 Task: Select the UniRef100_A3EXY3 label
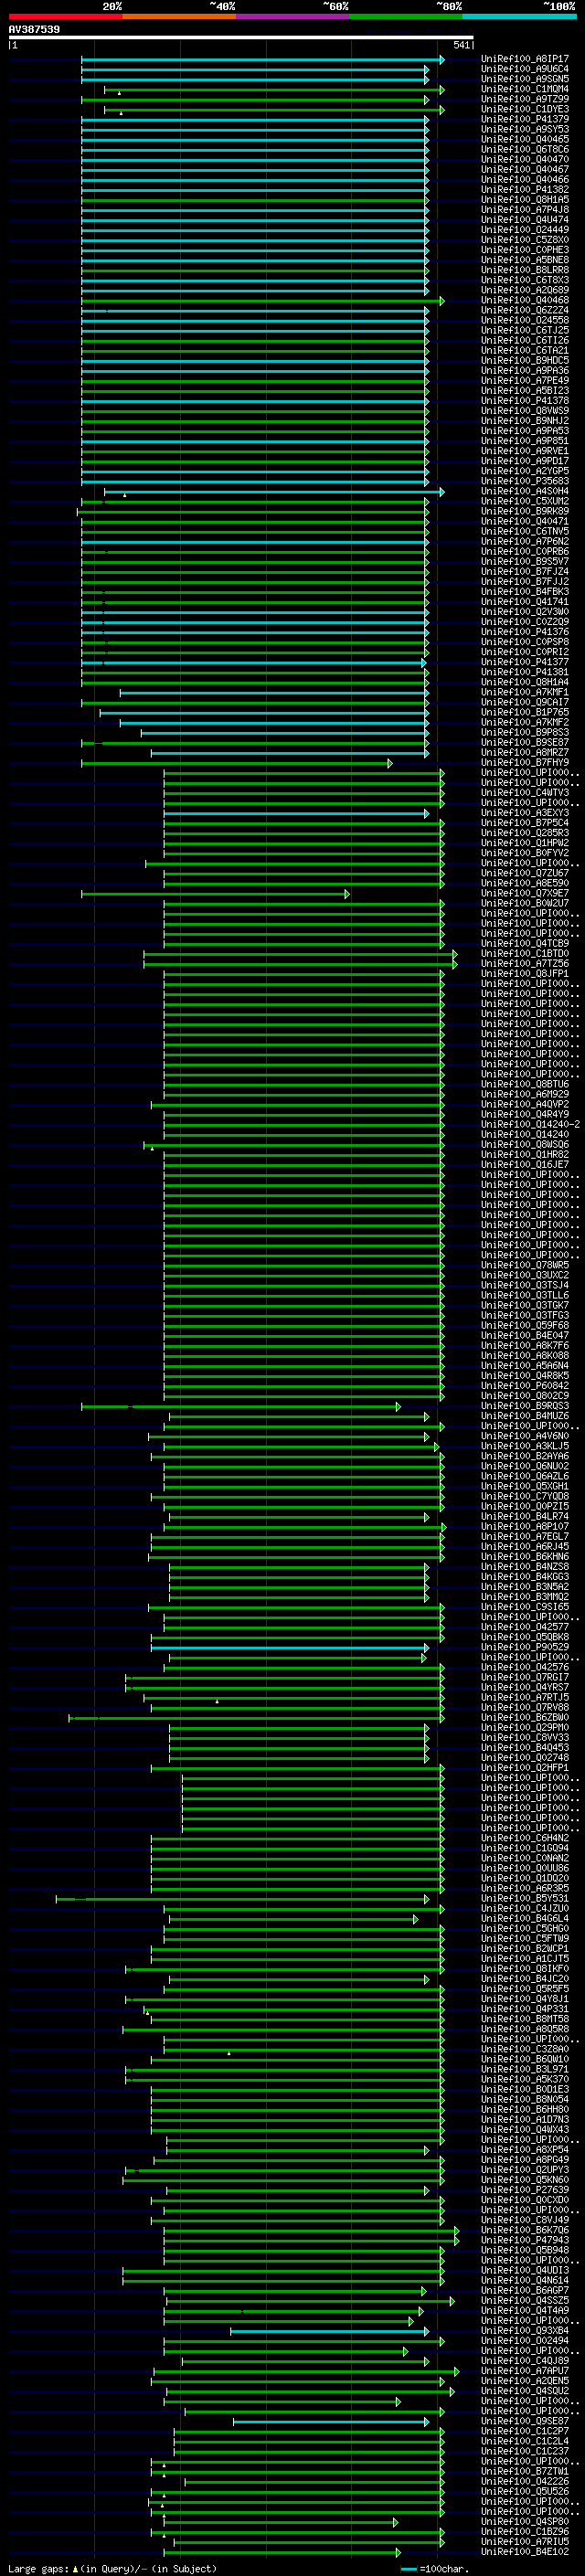click(x=525, y=813)
